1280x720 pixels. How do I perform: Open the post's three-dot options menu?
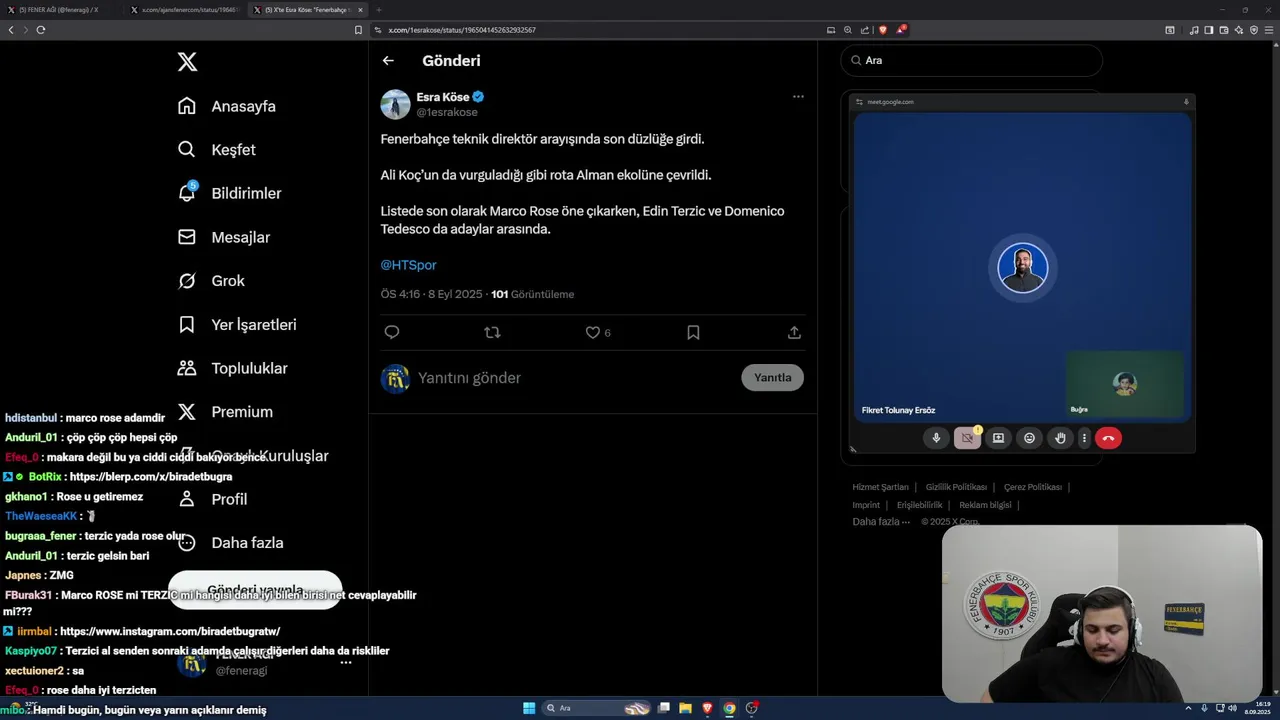[x=798, y=97]
